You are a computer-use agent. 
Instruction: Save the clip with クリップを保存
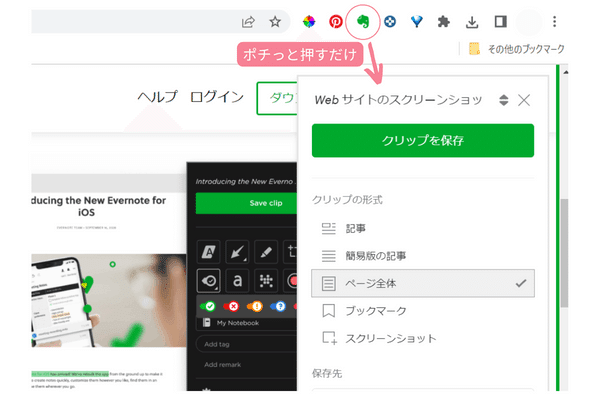[423, 140]
